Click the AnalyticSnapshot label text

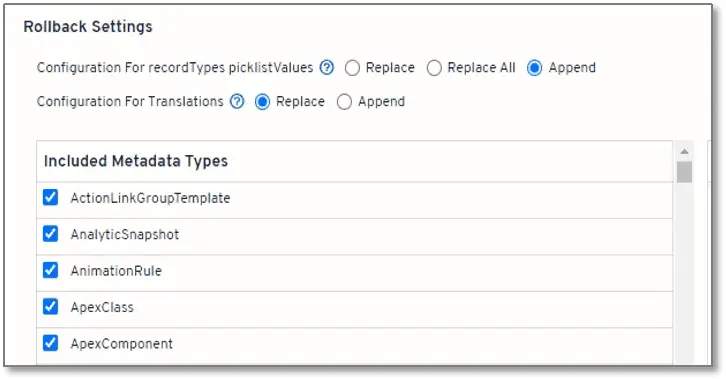point(125,235)
